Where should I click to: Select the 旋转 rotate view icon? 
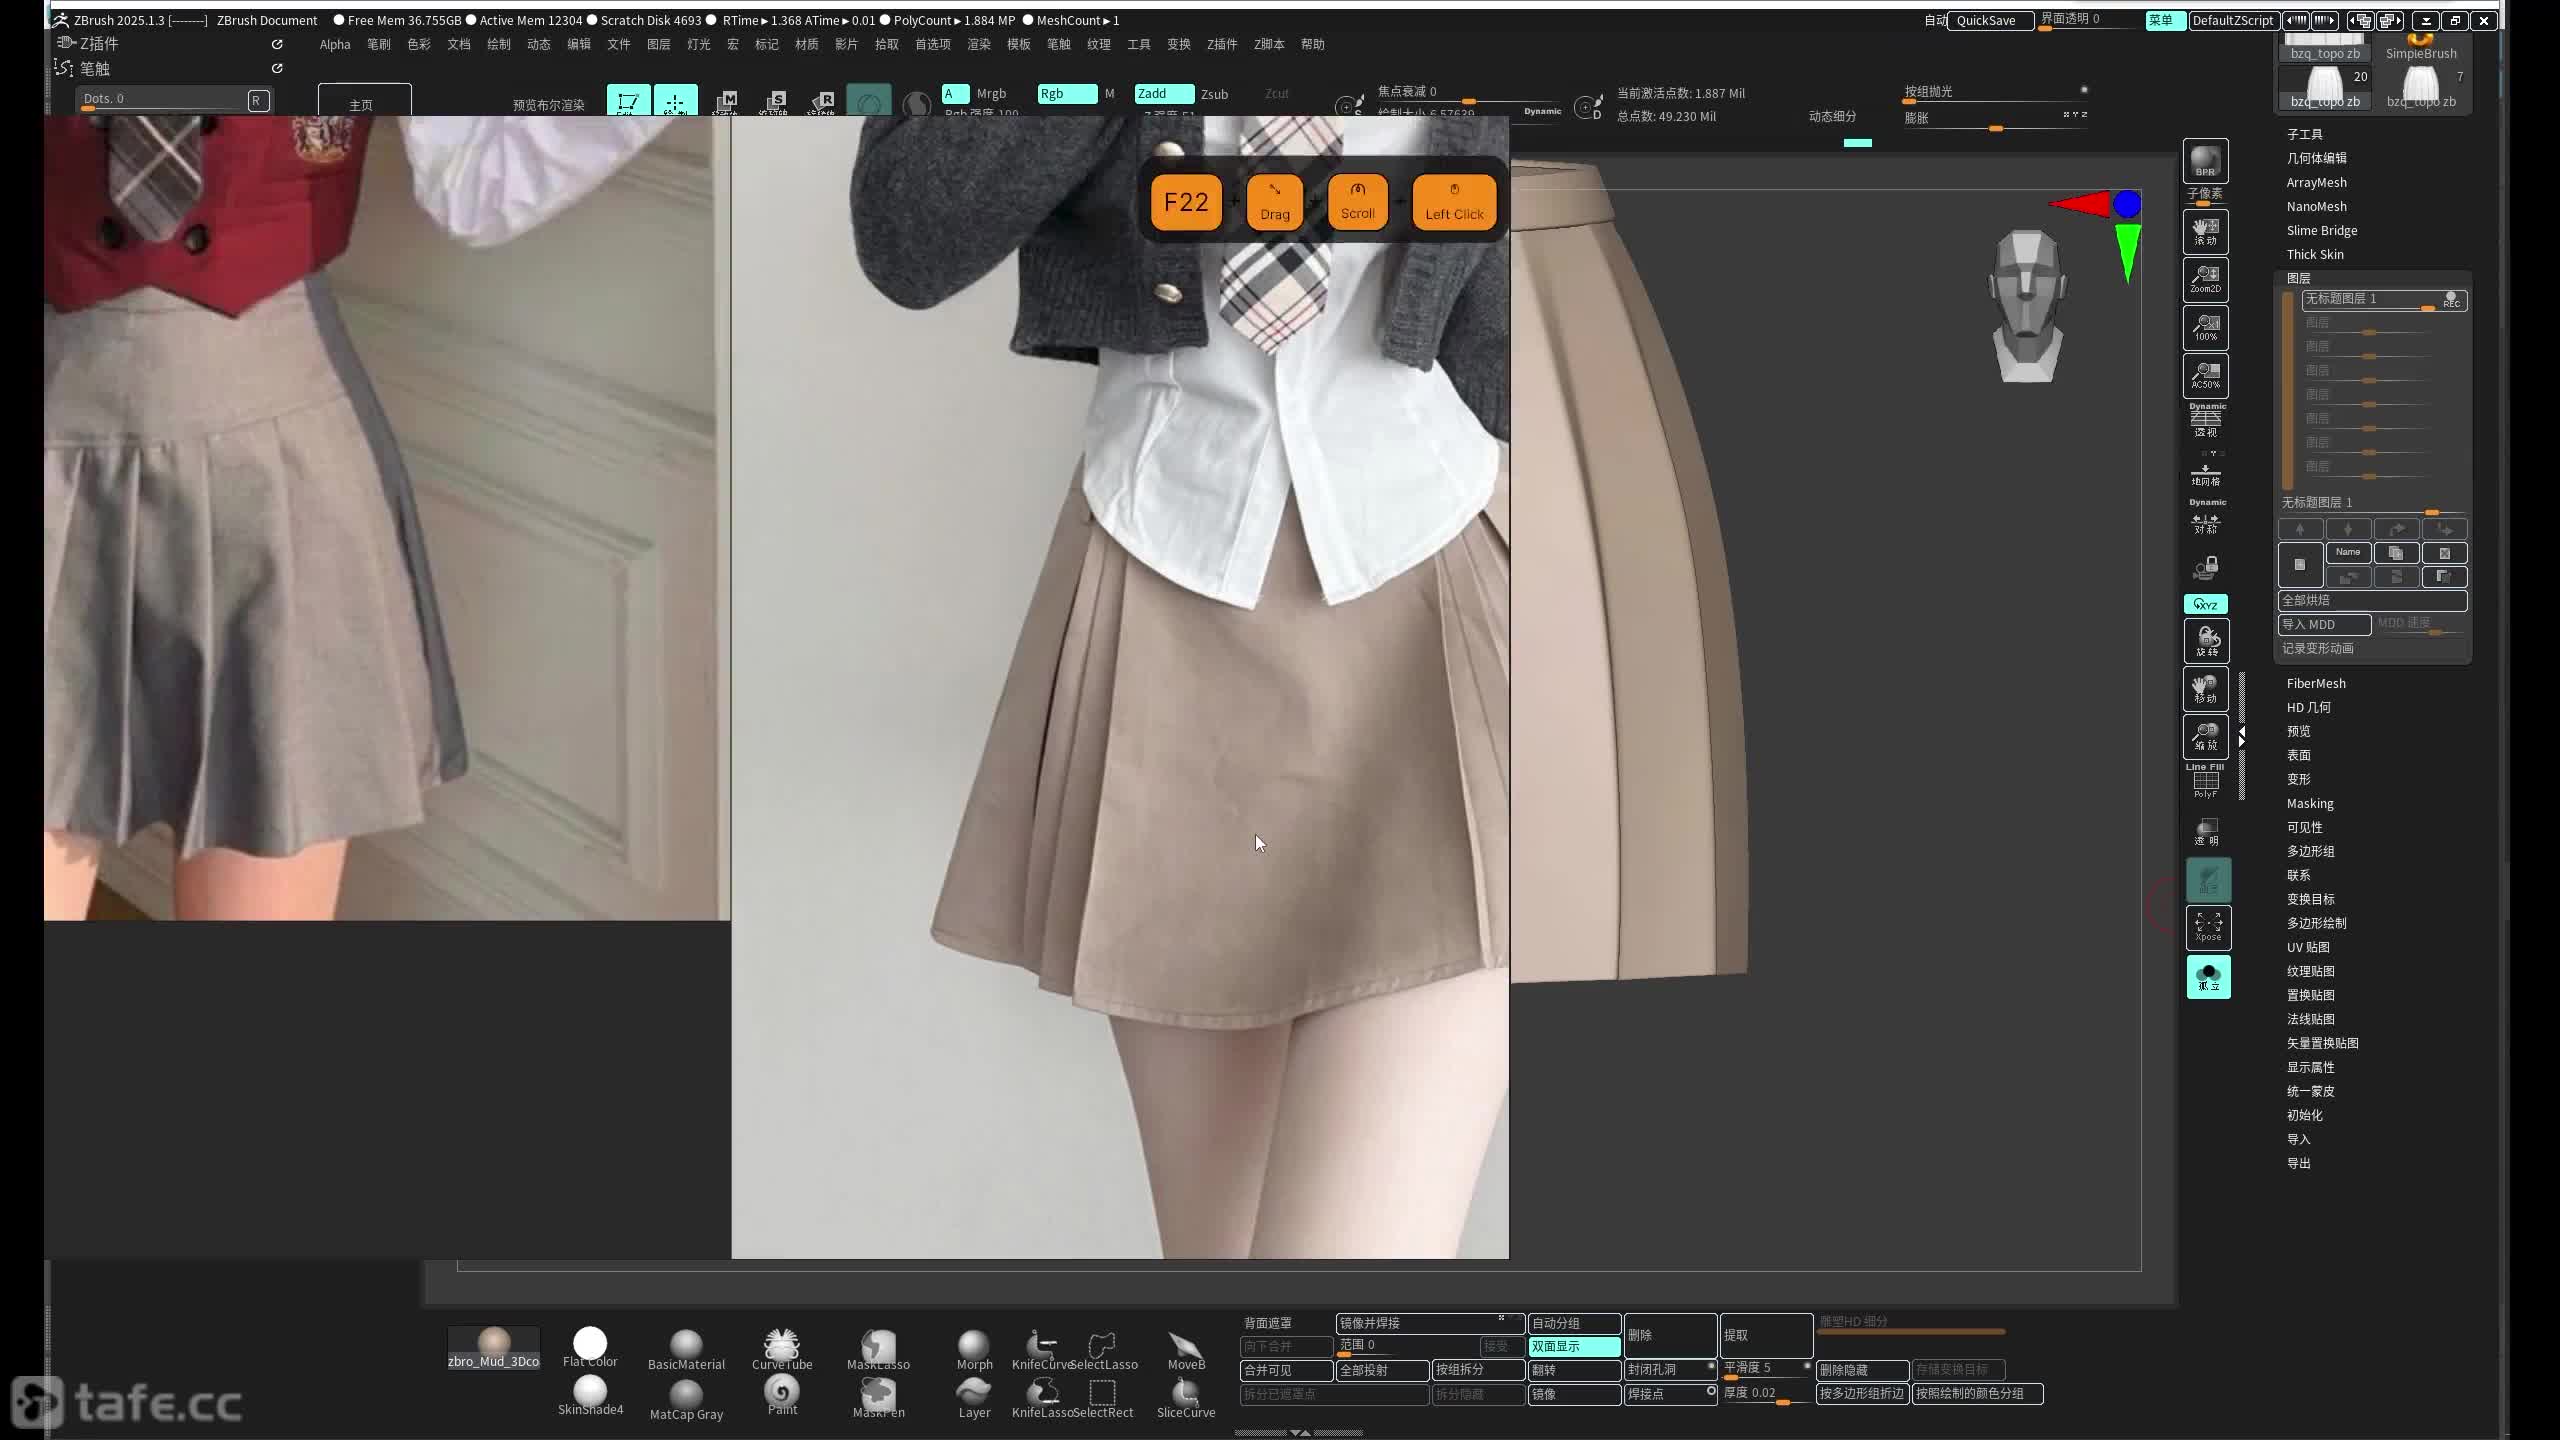[2205, 641]
